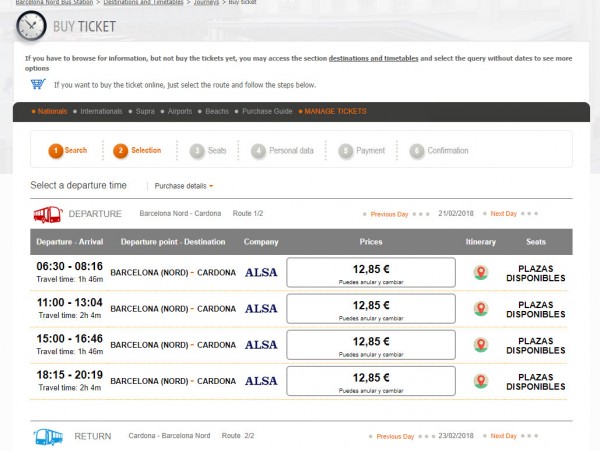Screen dimensions: 600x451
Task: Click step 6 Confirmation
Action: click(x=439, y=151)
